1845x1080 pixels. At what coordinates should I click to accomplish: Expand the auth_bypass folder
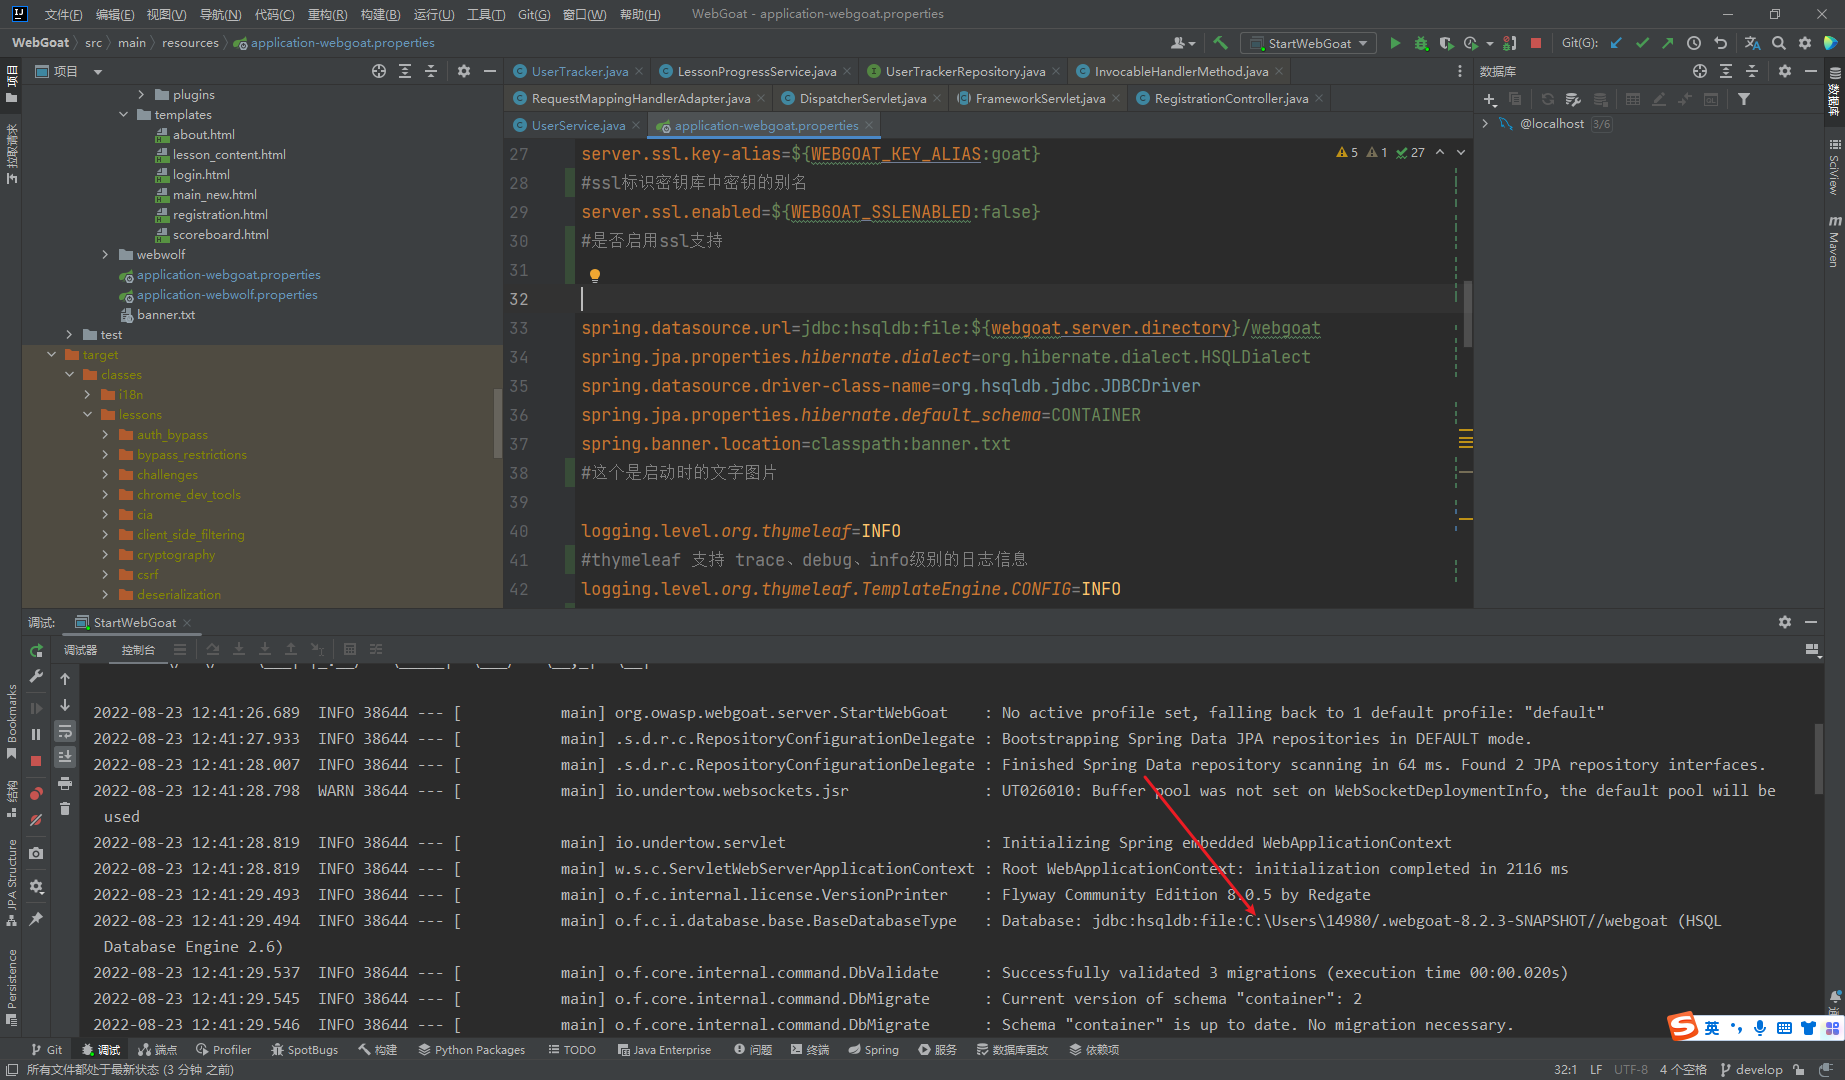click(x=105, y=435)
